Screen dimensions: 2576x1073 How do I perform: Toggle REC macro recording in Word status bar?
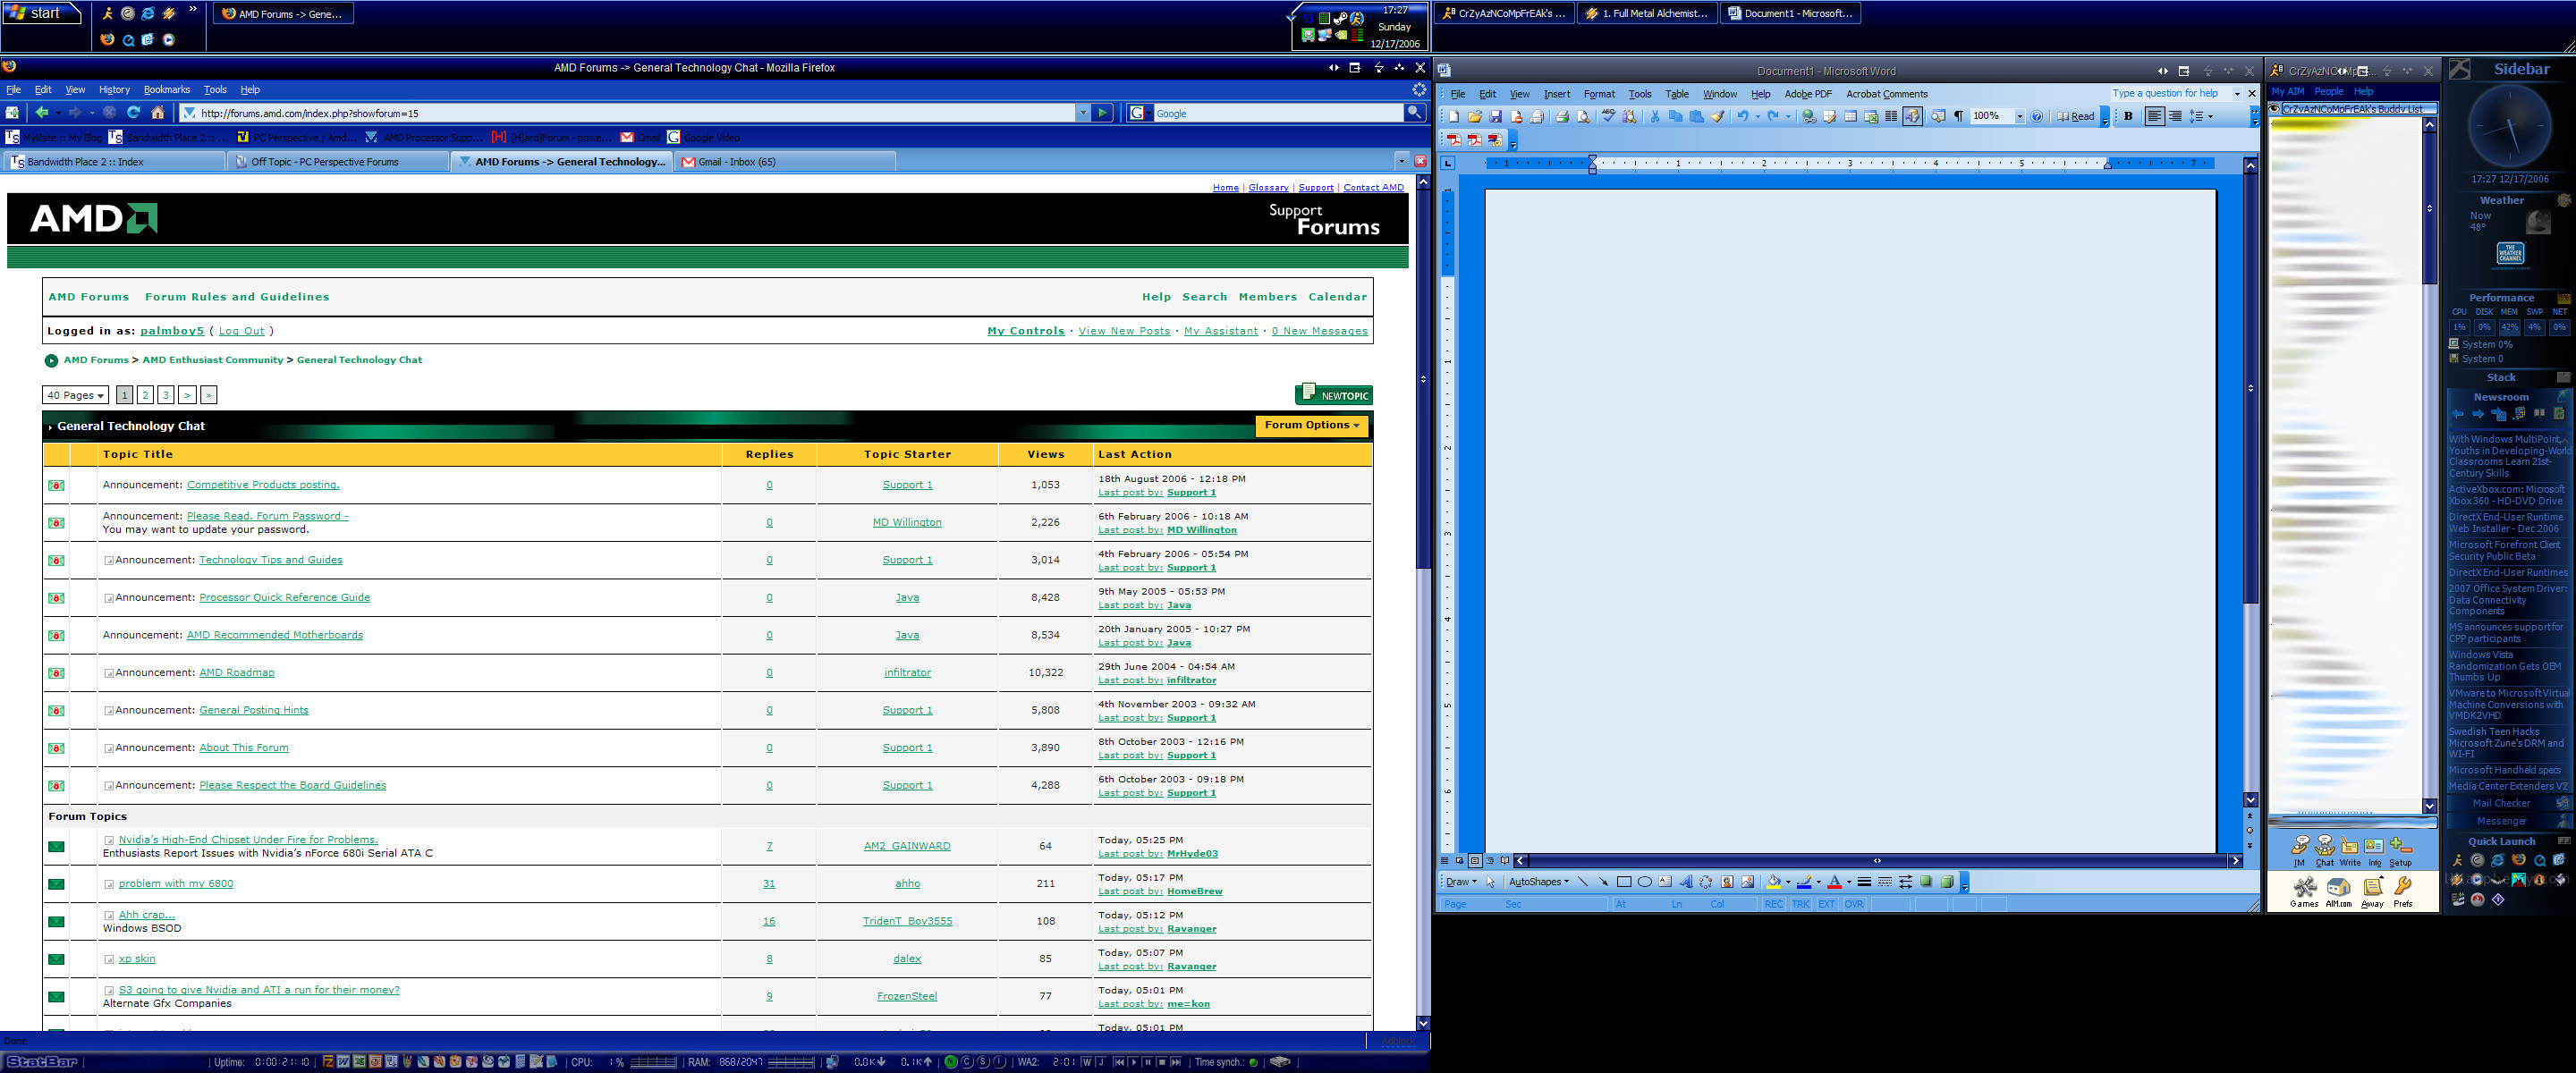tap(1774, 904)
